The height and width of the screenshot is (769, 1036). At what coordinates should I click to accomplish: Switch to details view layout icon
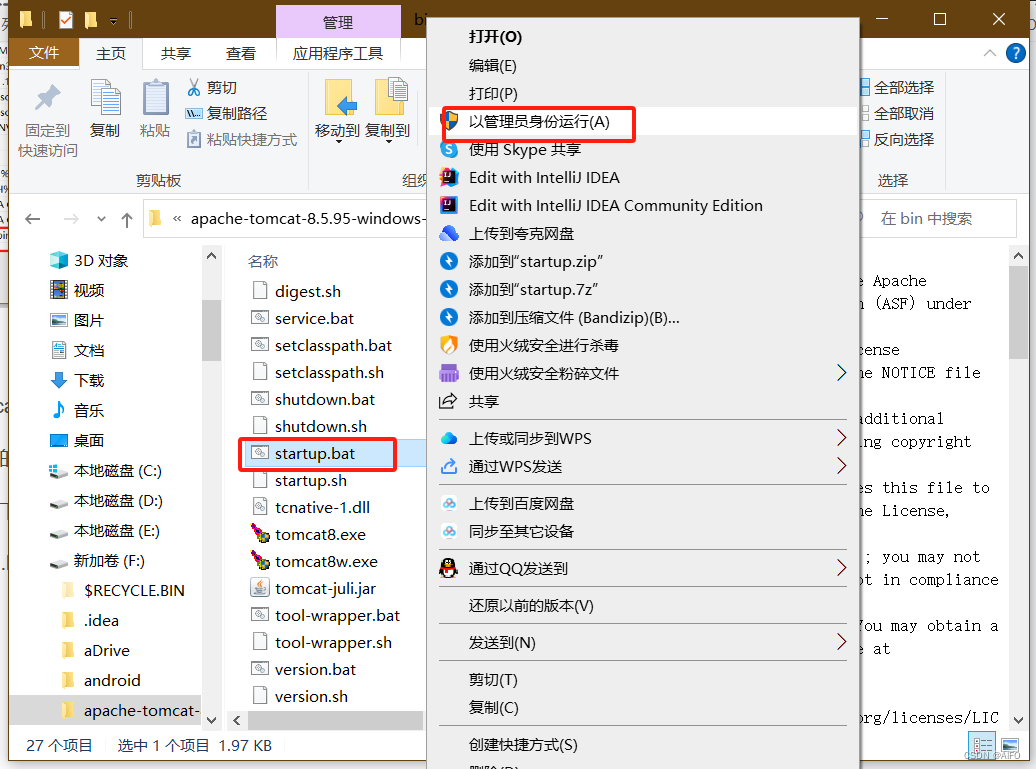[x=983, y=744]
